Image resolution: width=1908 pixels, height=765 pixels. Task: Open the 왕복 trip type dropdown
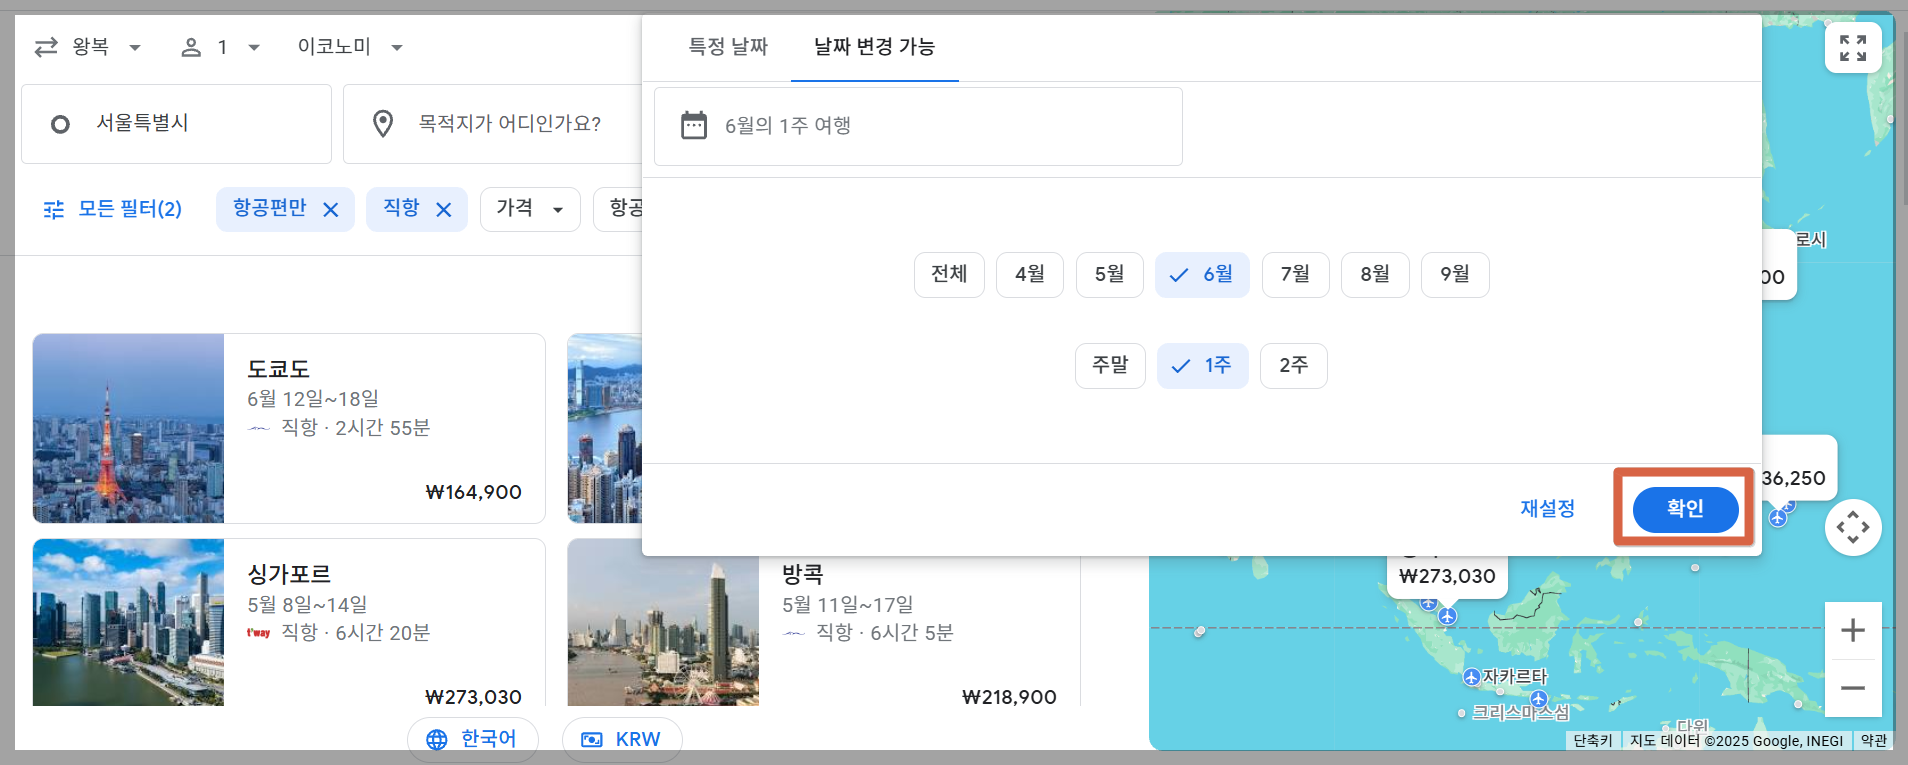coord(88,47)
